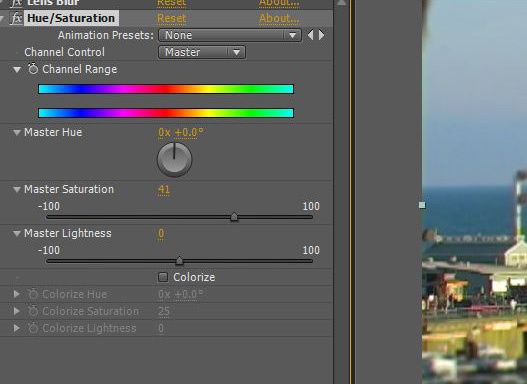Open the Animation Presets dropdown
Image resolution: width=527 pixels, height=384 pixels.
tap(230, 35)
